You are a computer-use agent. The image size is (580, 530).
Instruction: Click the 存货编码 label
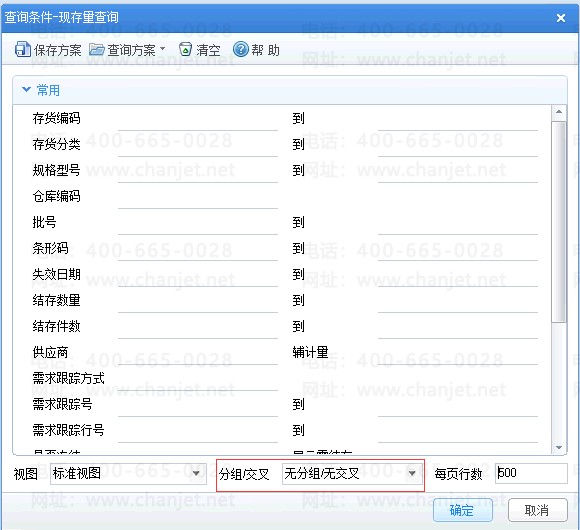click(x=56, y=118)
